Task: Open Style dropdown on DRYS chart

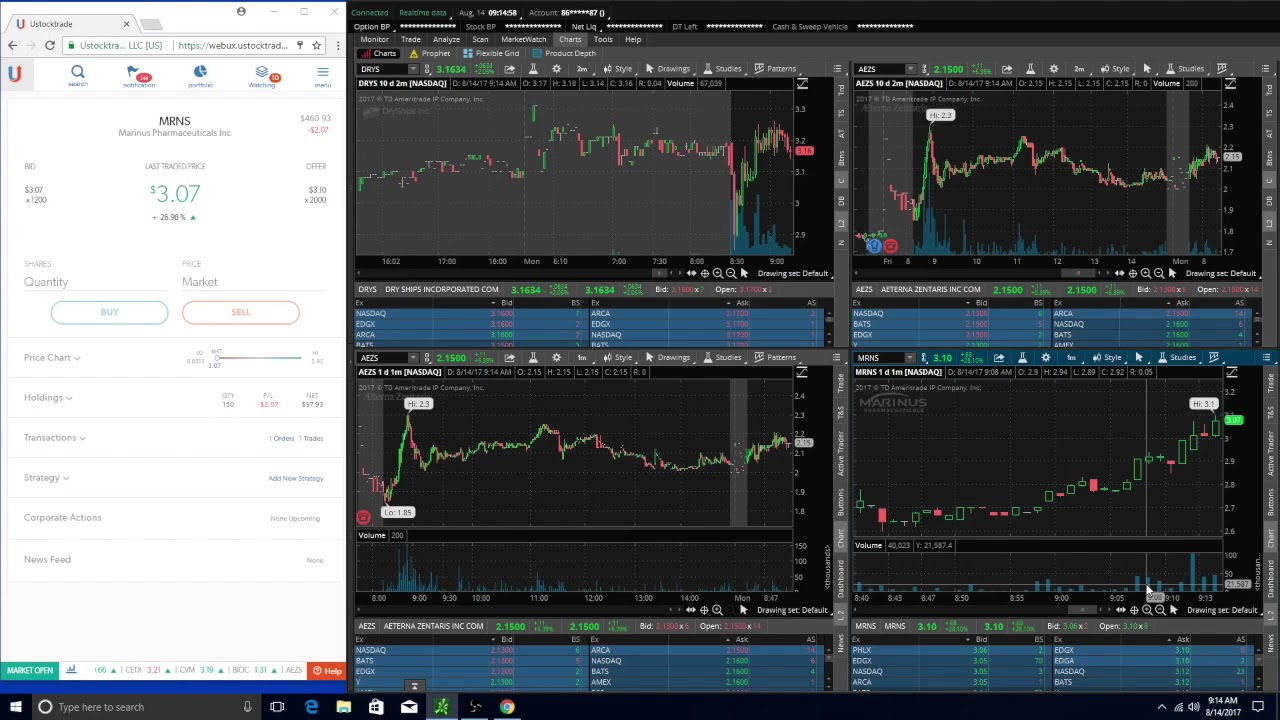Action: coord(618,69)
